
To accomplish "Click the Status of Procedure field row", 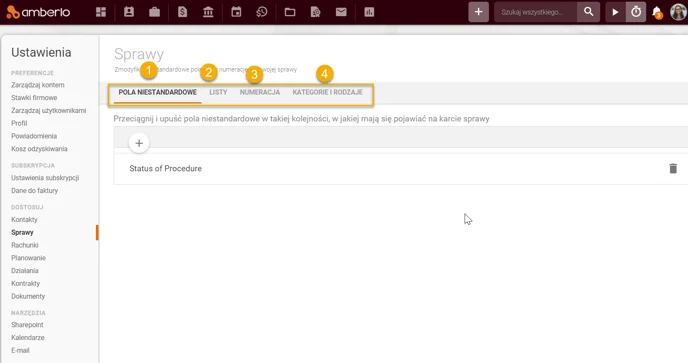I will point(401,169).
